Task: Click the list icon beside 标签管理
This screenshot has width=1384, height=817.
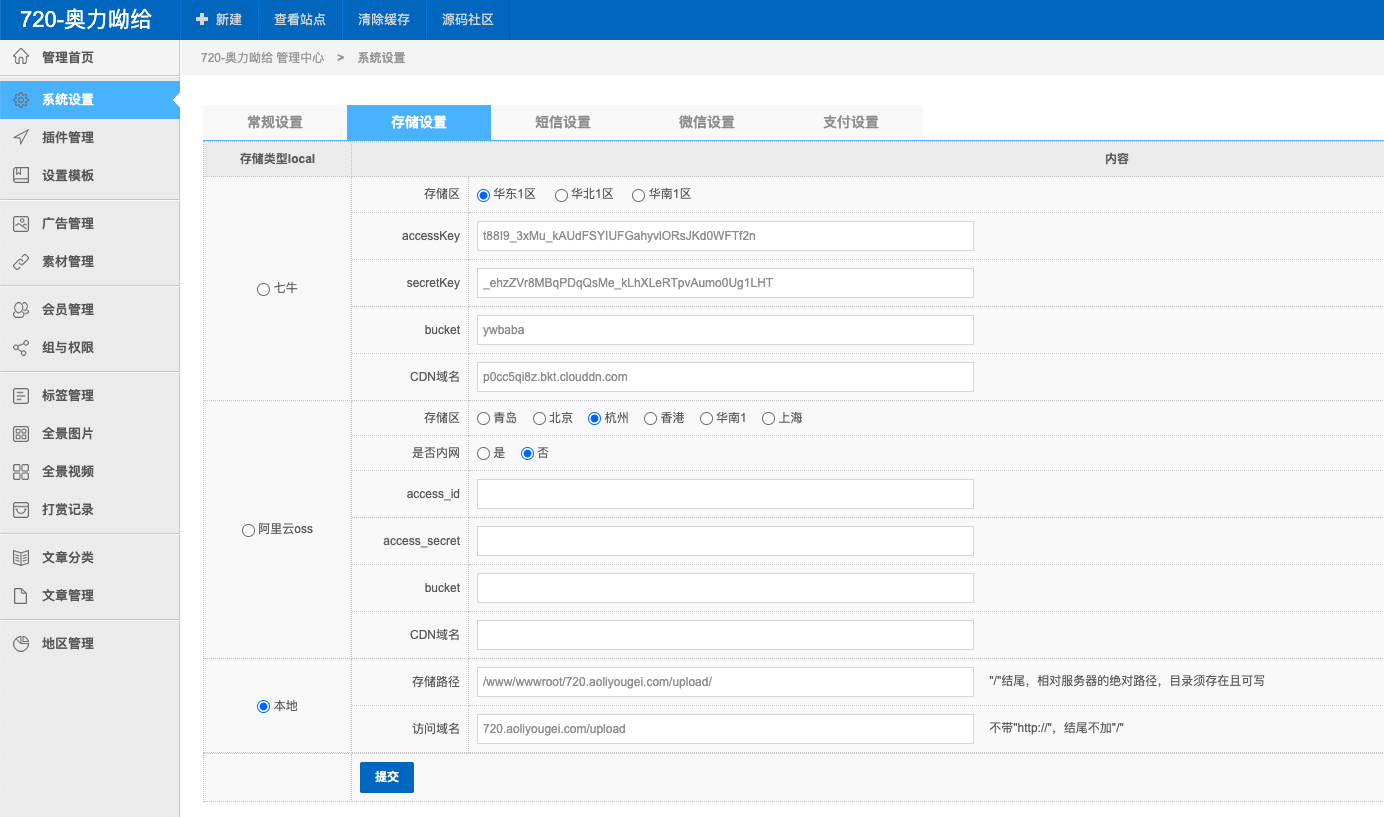Action: pyautogui.click(x=21, y=396)
